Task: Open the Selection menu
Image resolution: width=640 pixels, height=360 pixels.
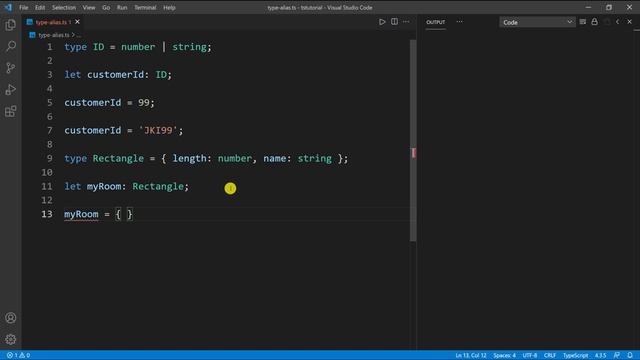Action: click(x=64, y=7)
